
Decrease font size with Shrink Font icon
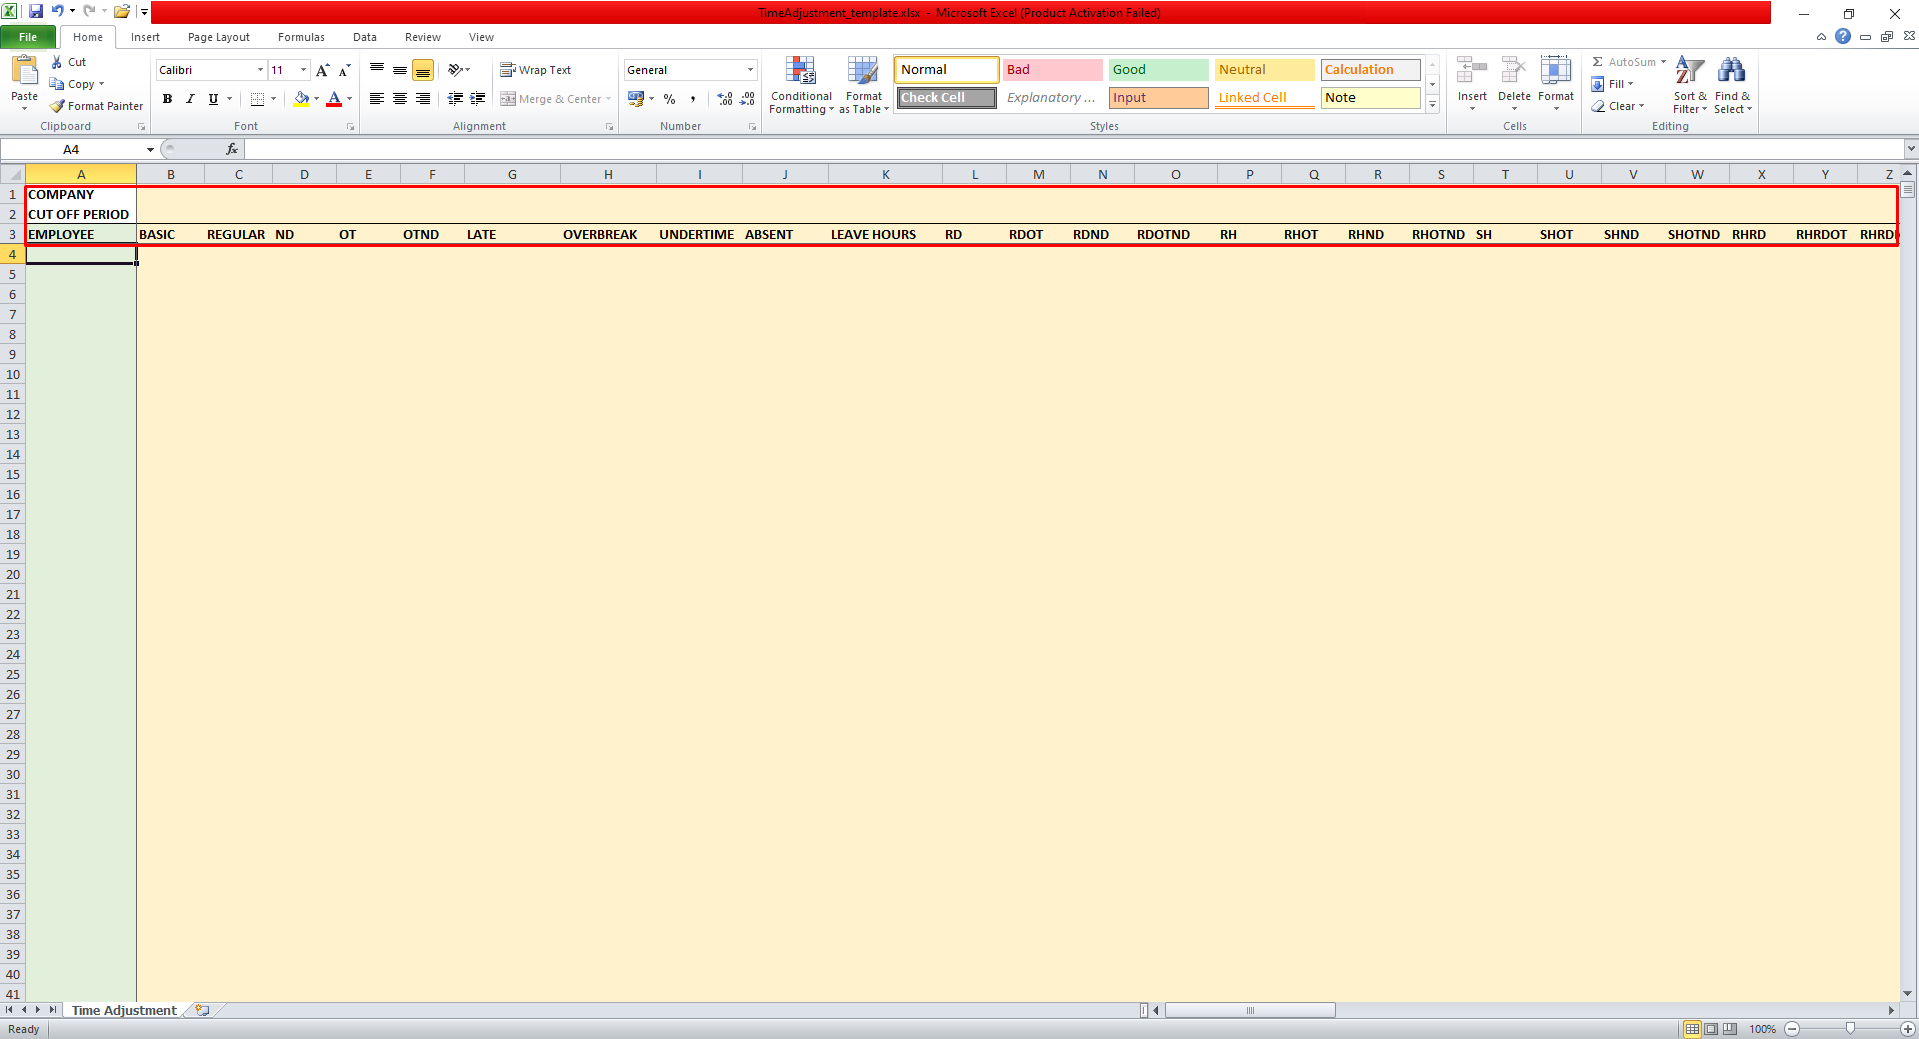pyautogui.click(x=344, y=70)
